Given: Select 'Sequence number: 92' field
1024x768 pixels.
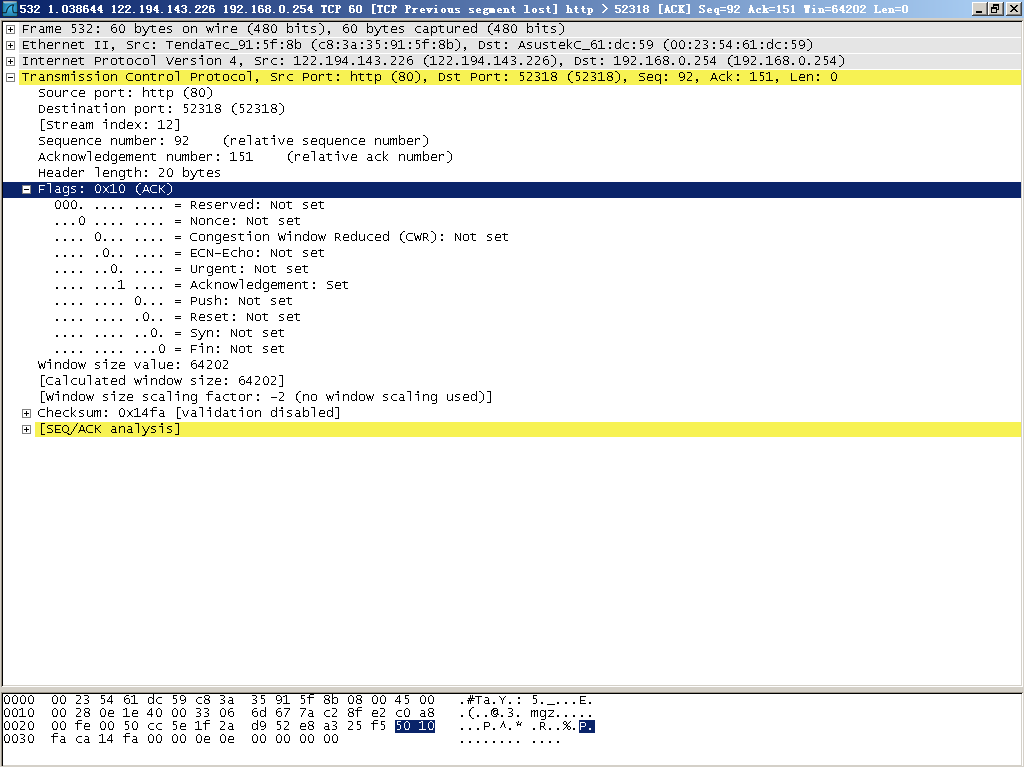Looking at the screenshot, I should pyautogui.click(x=233, y=141).
